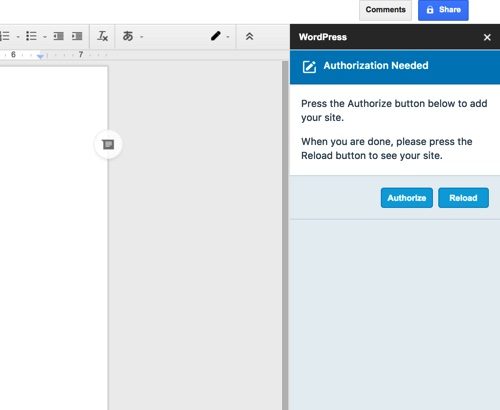Click the numbered list icon

(x=5, y=36)
